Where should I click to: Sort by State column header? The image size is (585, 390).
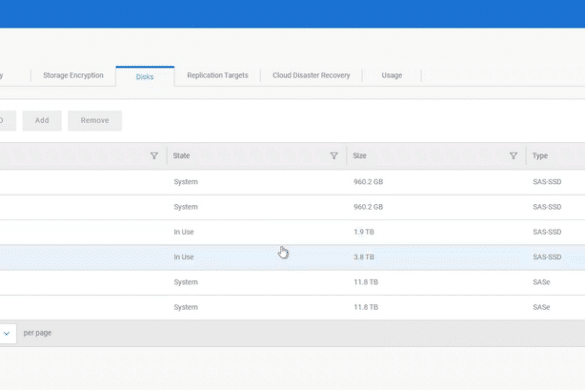pyautogui.click(x=181, y=156)
